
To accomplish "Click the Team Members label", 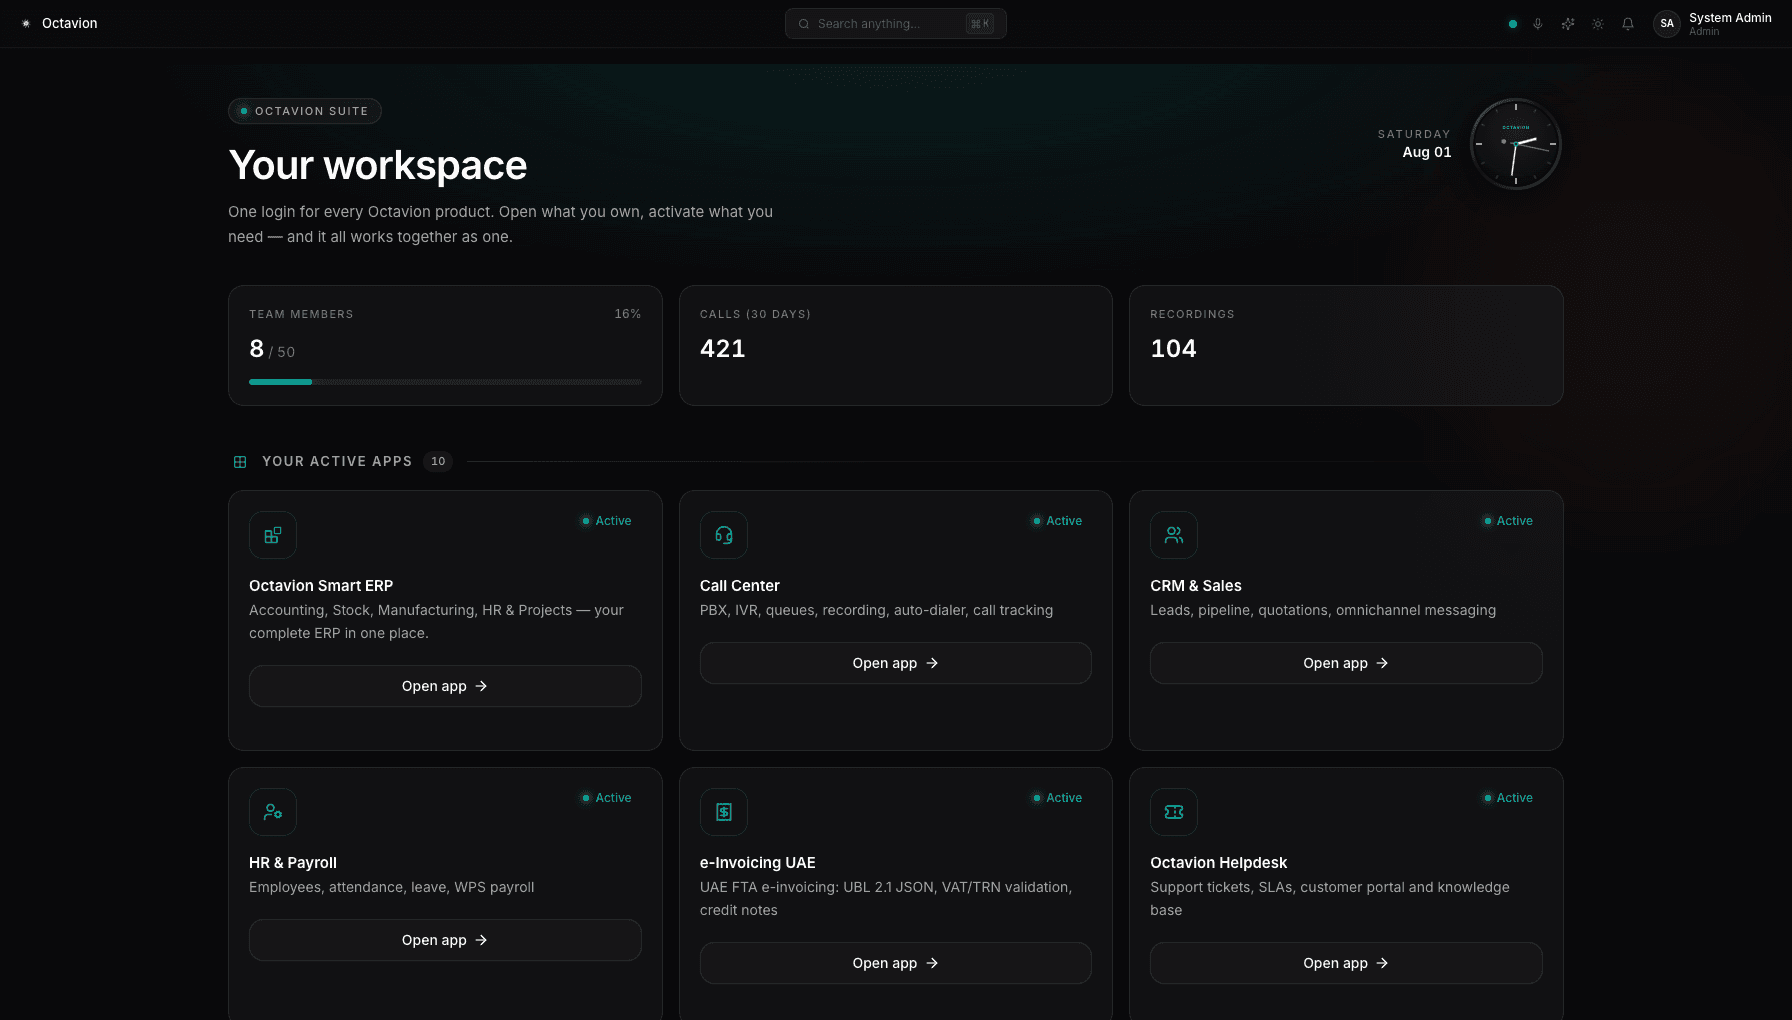I will coord(301,314).
